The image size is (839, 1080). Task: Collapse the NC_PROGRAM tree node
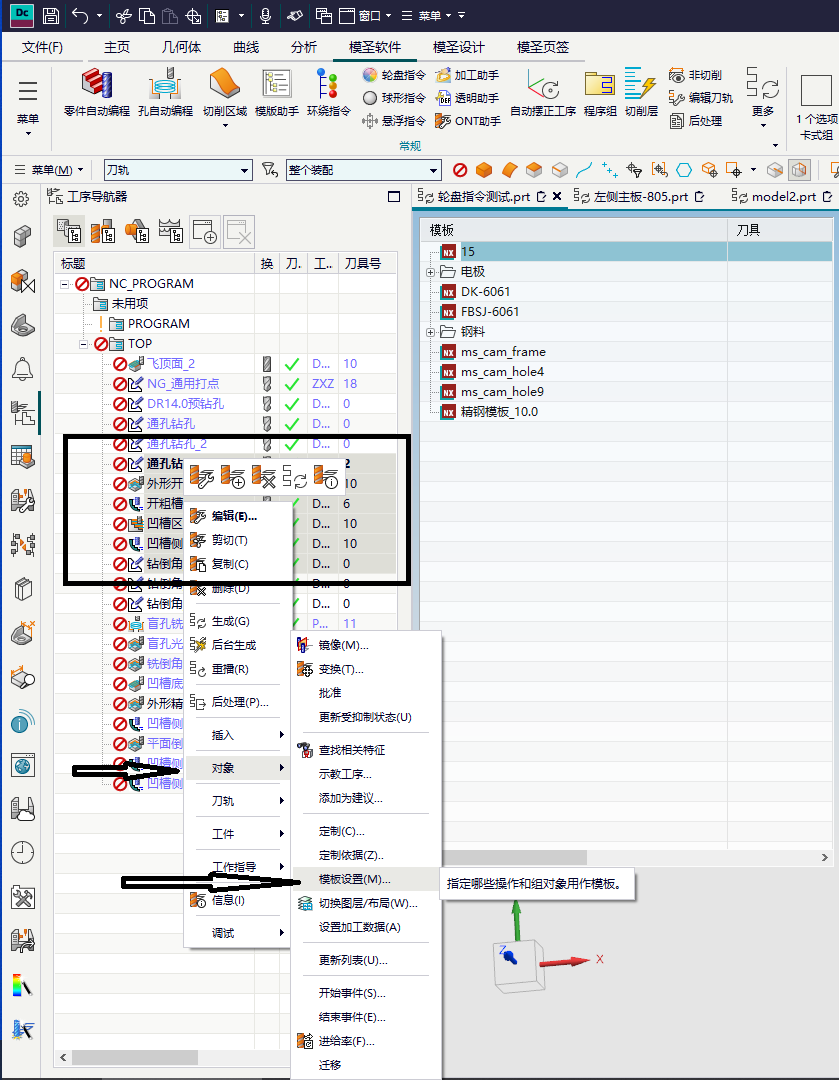pos(65,284)
